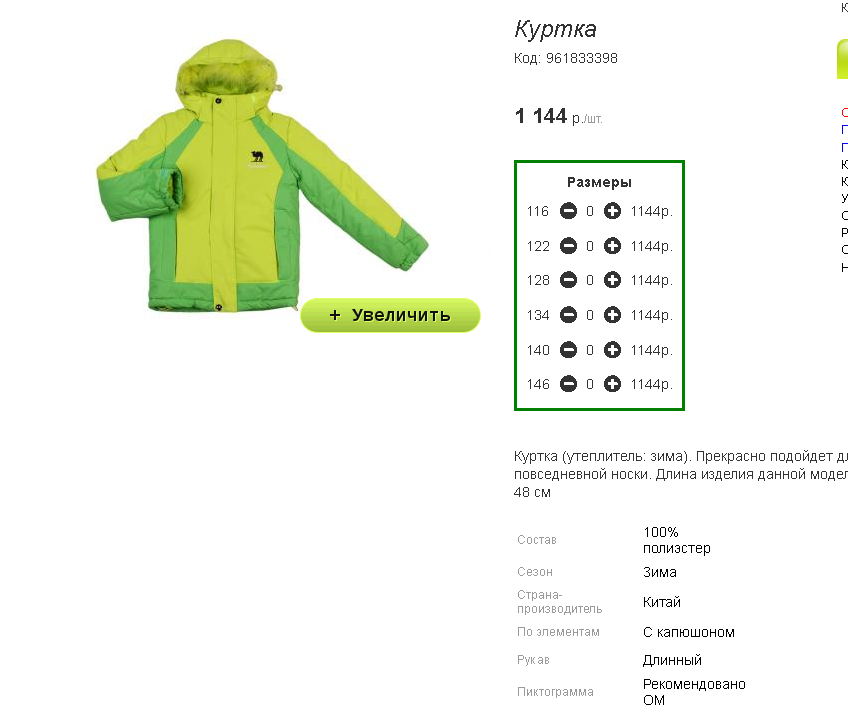Viewport: 848px width, 719px height.
Task: Increase quantity for size 116
Action: pos(612,211)
